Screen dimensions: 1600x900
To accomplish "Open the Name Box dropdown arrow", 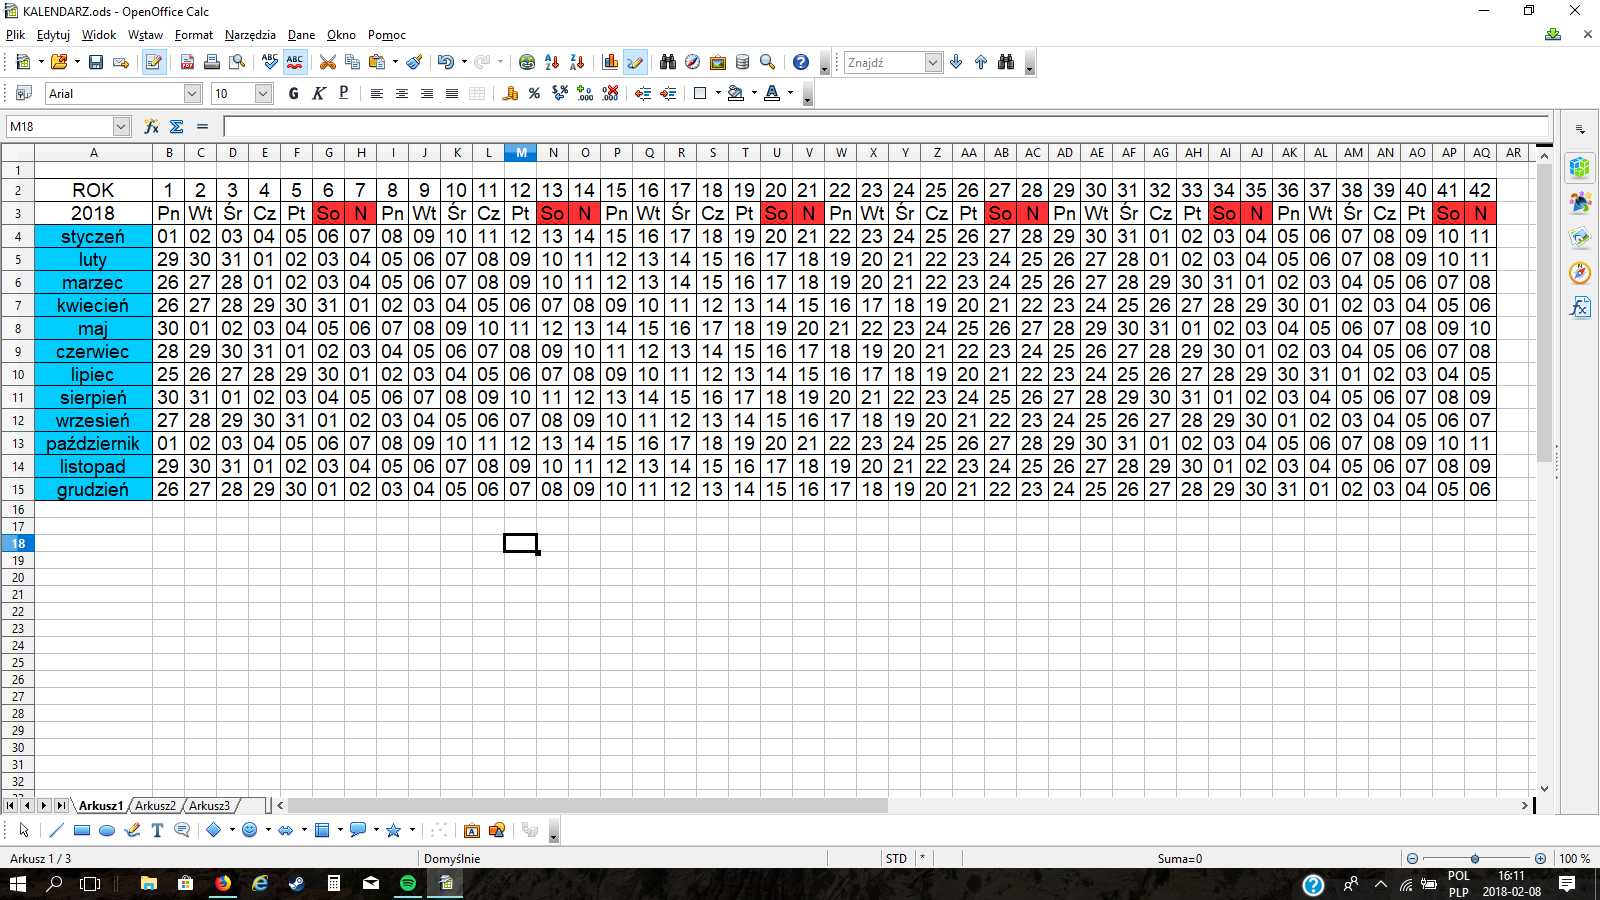I will [121, 126].
